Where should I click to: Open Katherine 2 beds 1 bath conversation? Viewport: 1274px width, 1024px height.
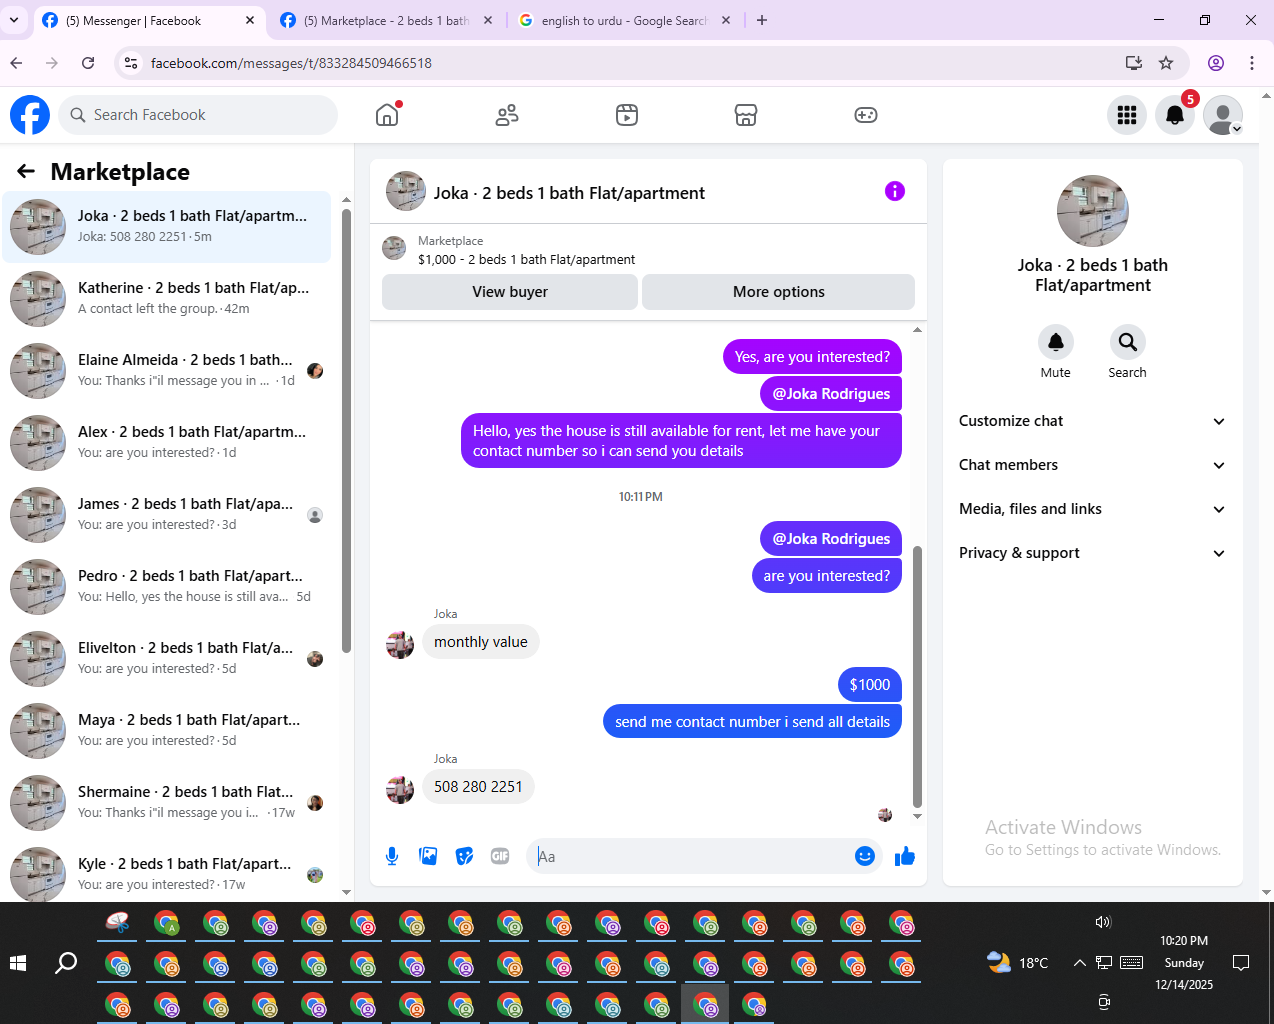(168, 299)
